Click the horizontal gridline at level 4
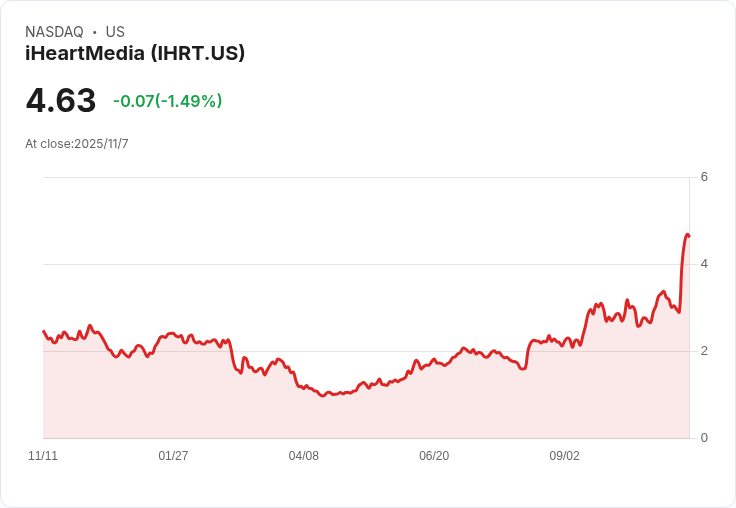Screen dimensions: 736x508 pos(360,264)
